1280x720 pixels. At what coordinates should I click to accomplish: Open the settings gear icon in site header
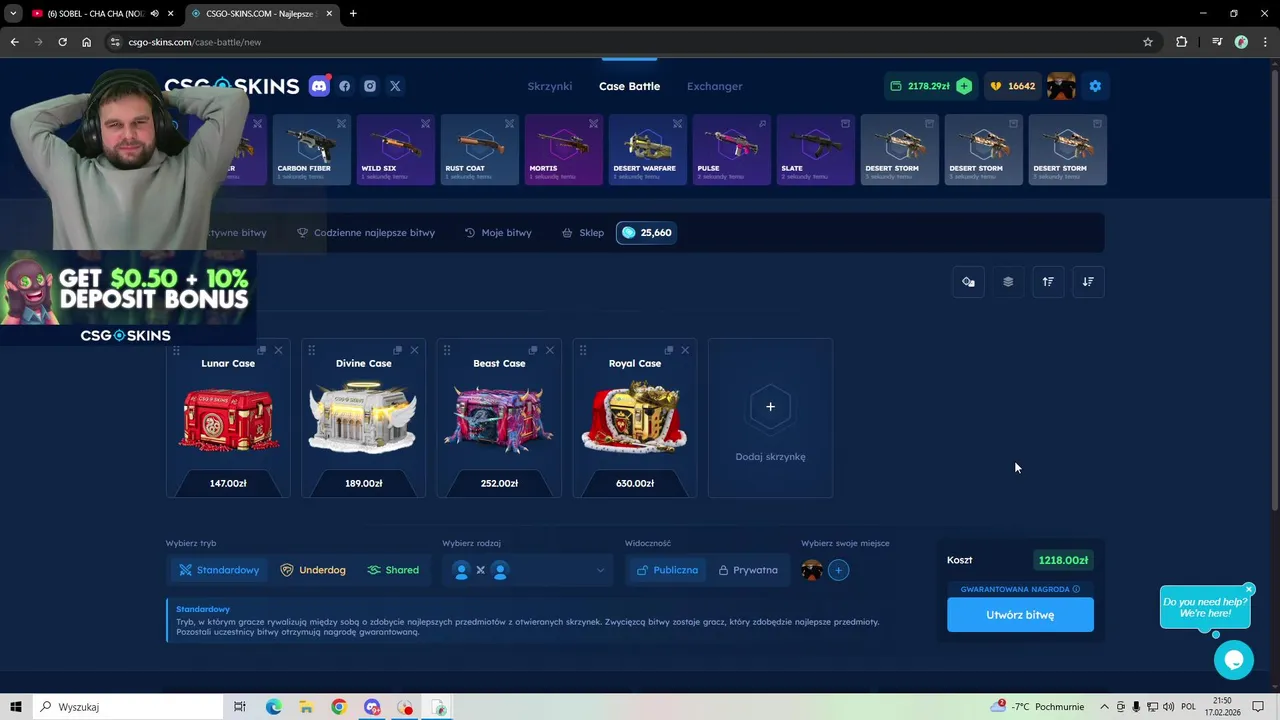coord(1095,86)
